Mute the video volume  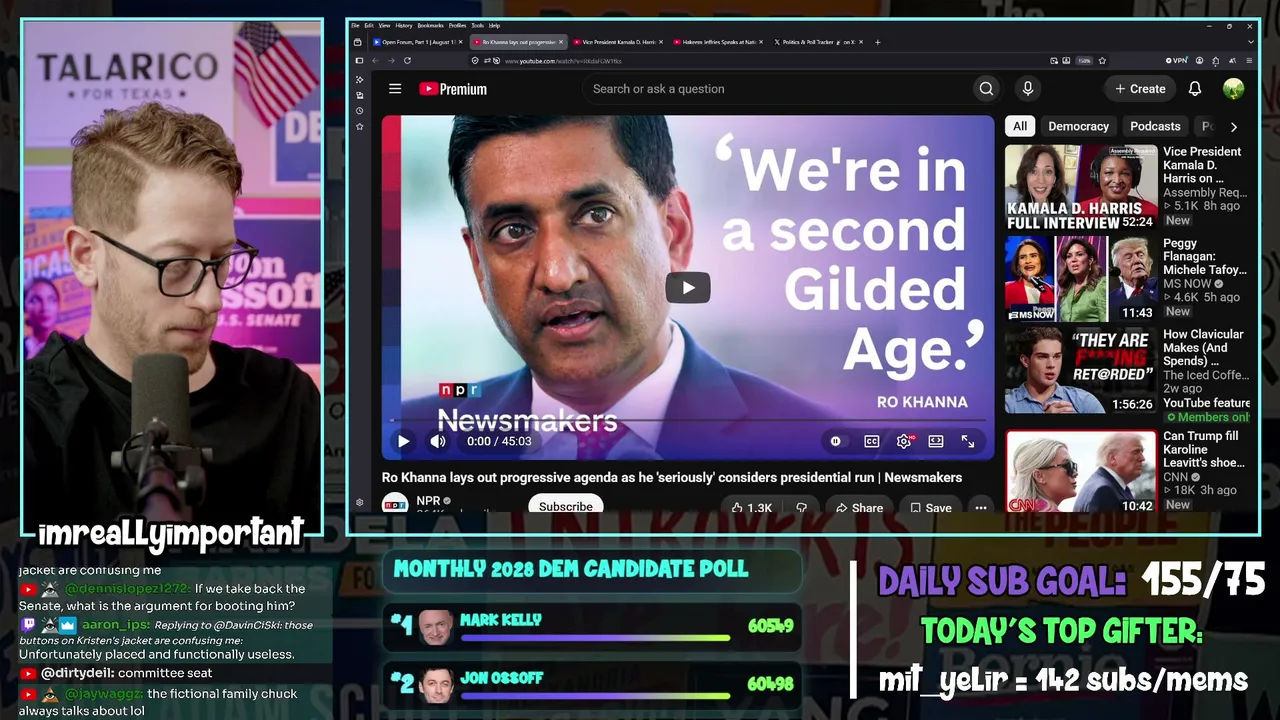tap(438, 441)
